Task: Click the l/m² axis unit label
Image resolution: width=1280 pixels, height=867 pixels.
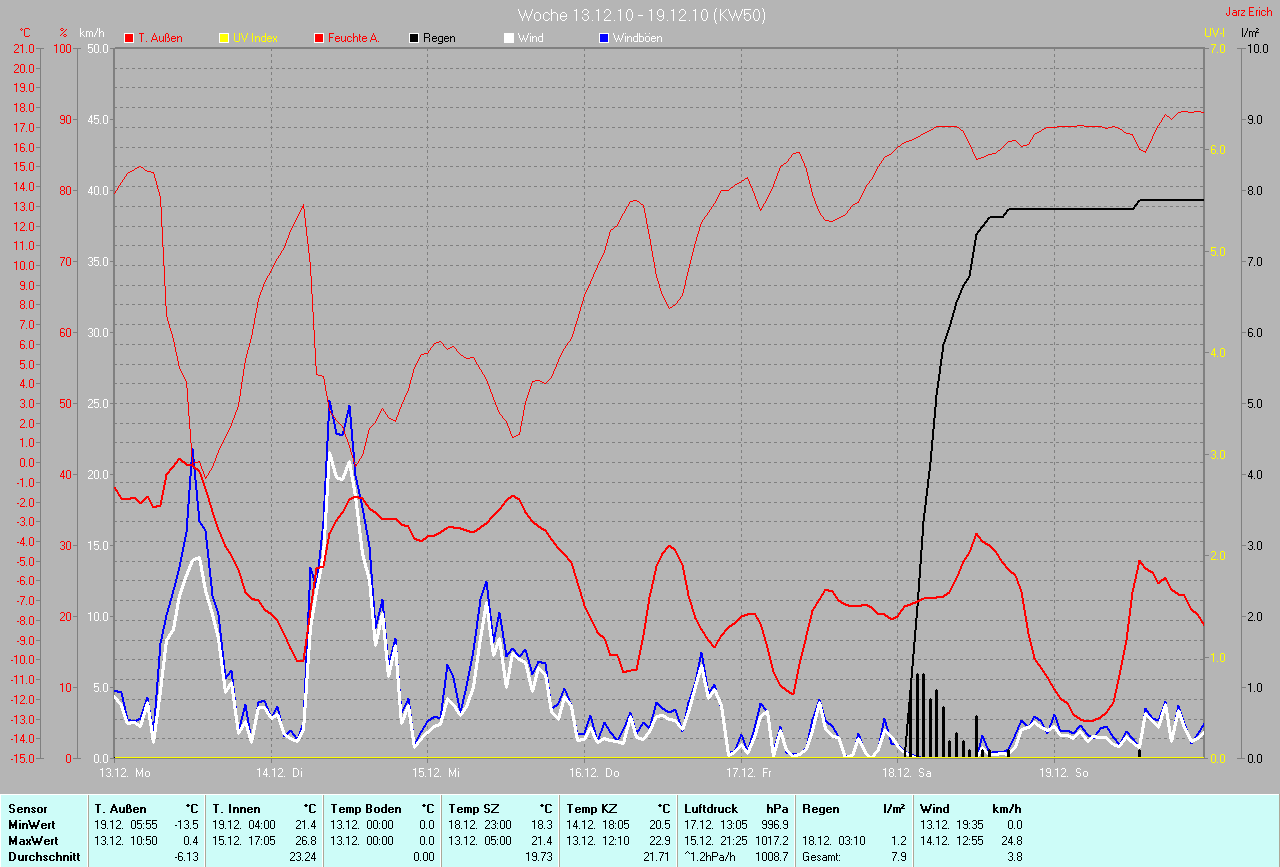Action: 1249,33
